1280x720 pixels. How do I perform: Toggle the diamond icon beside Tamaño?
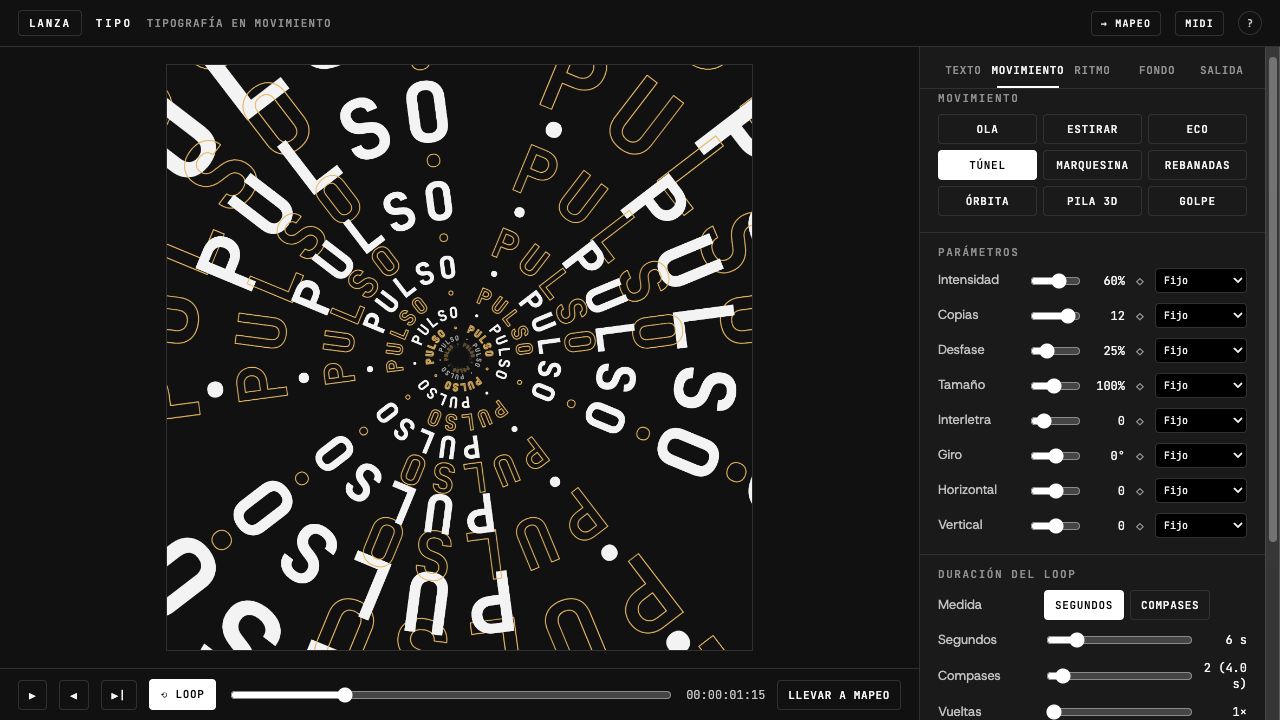1140,387
